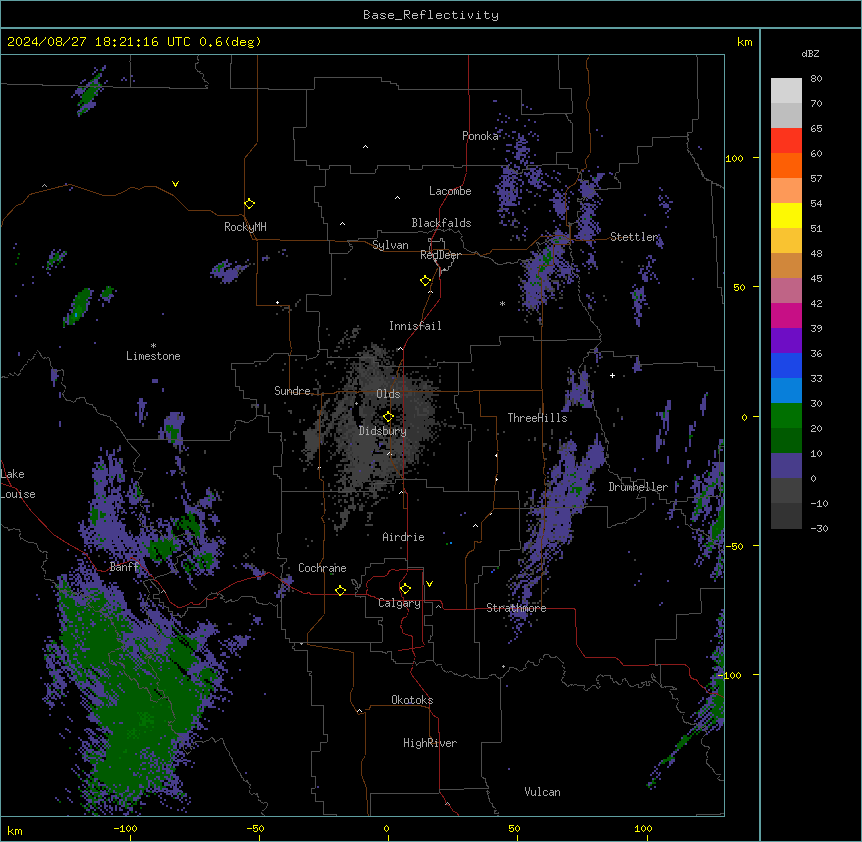Screen dimensions: 862x842
Task: Click the Blackfalds label
Action: click(441, 223)
